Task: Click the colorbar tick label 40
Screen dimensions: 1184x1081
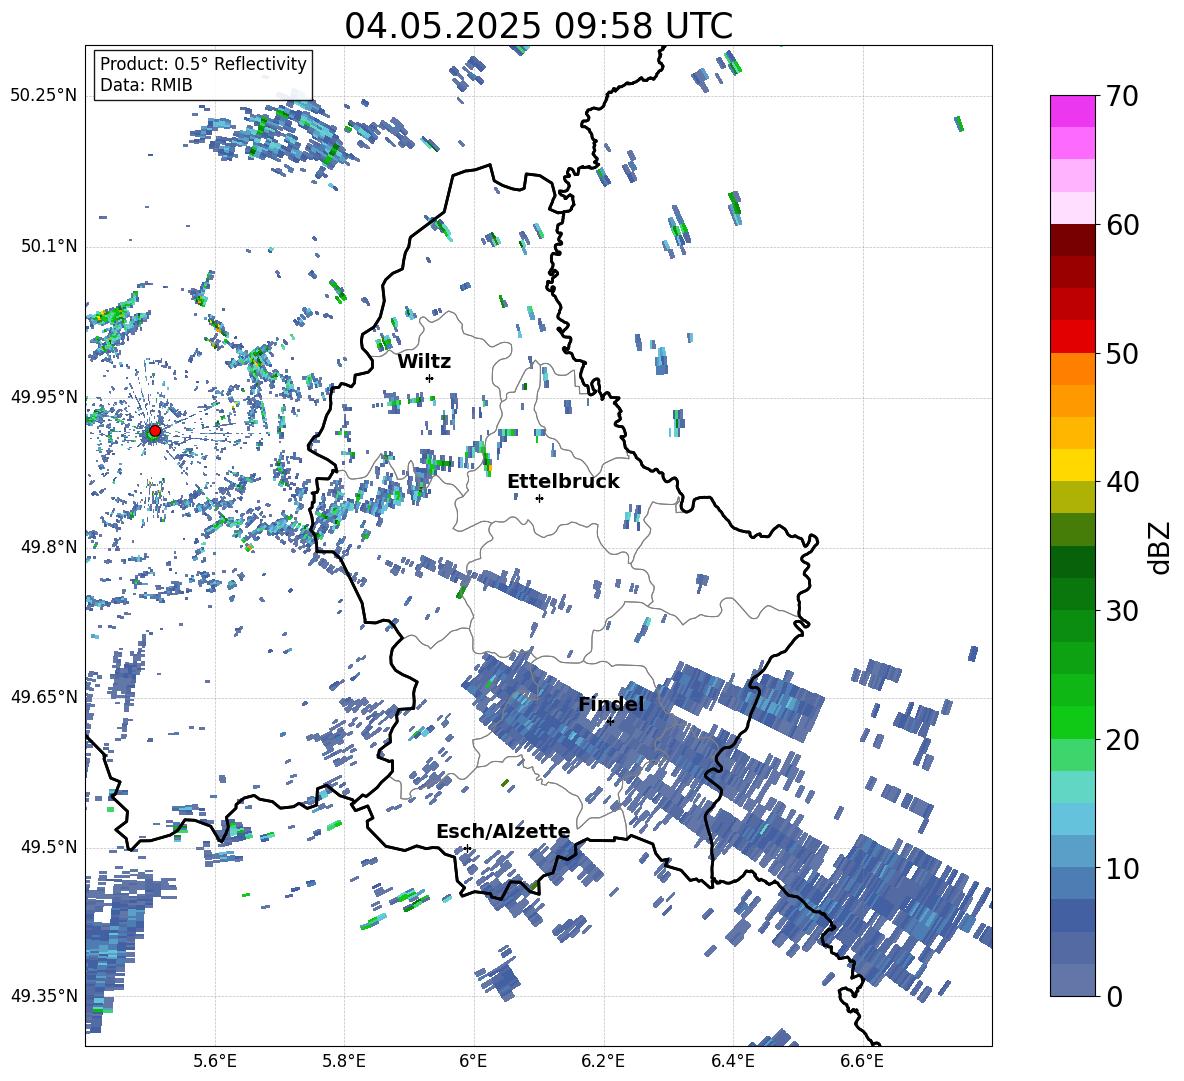Action: point(1122,482)
